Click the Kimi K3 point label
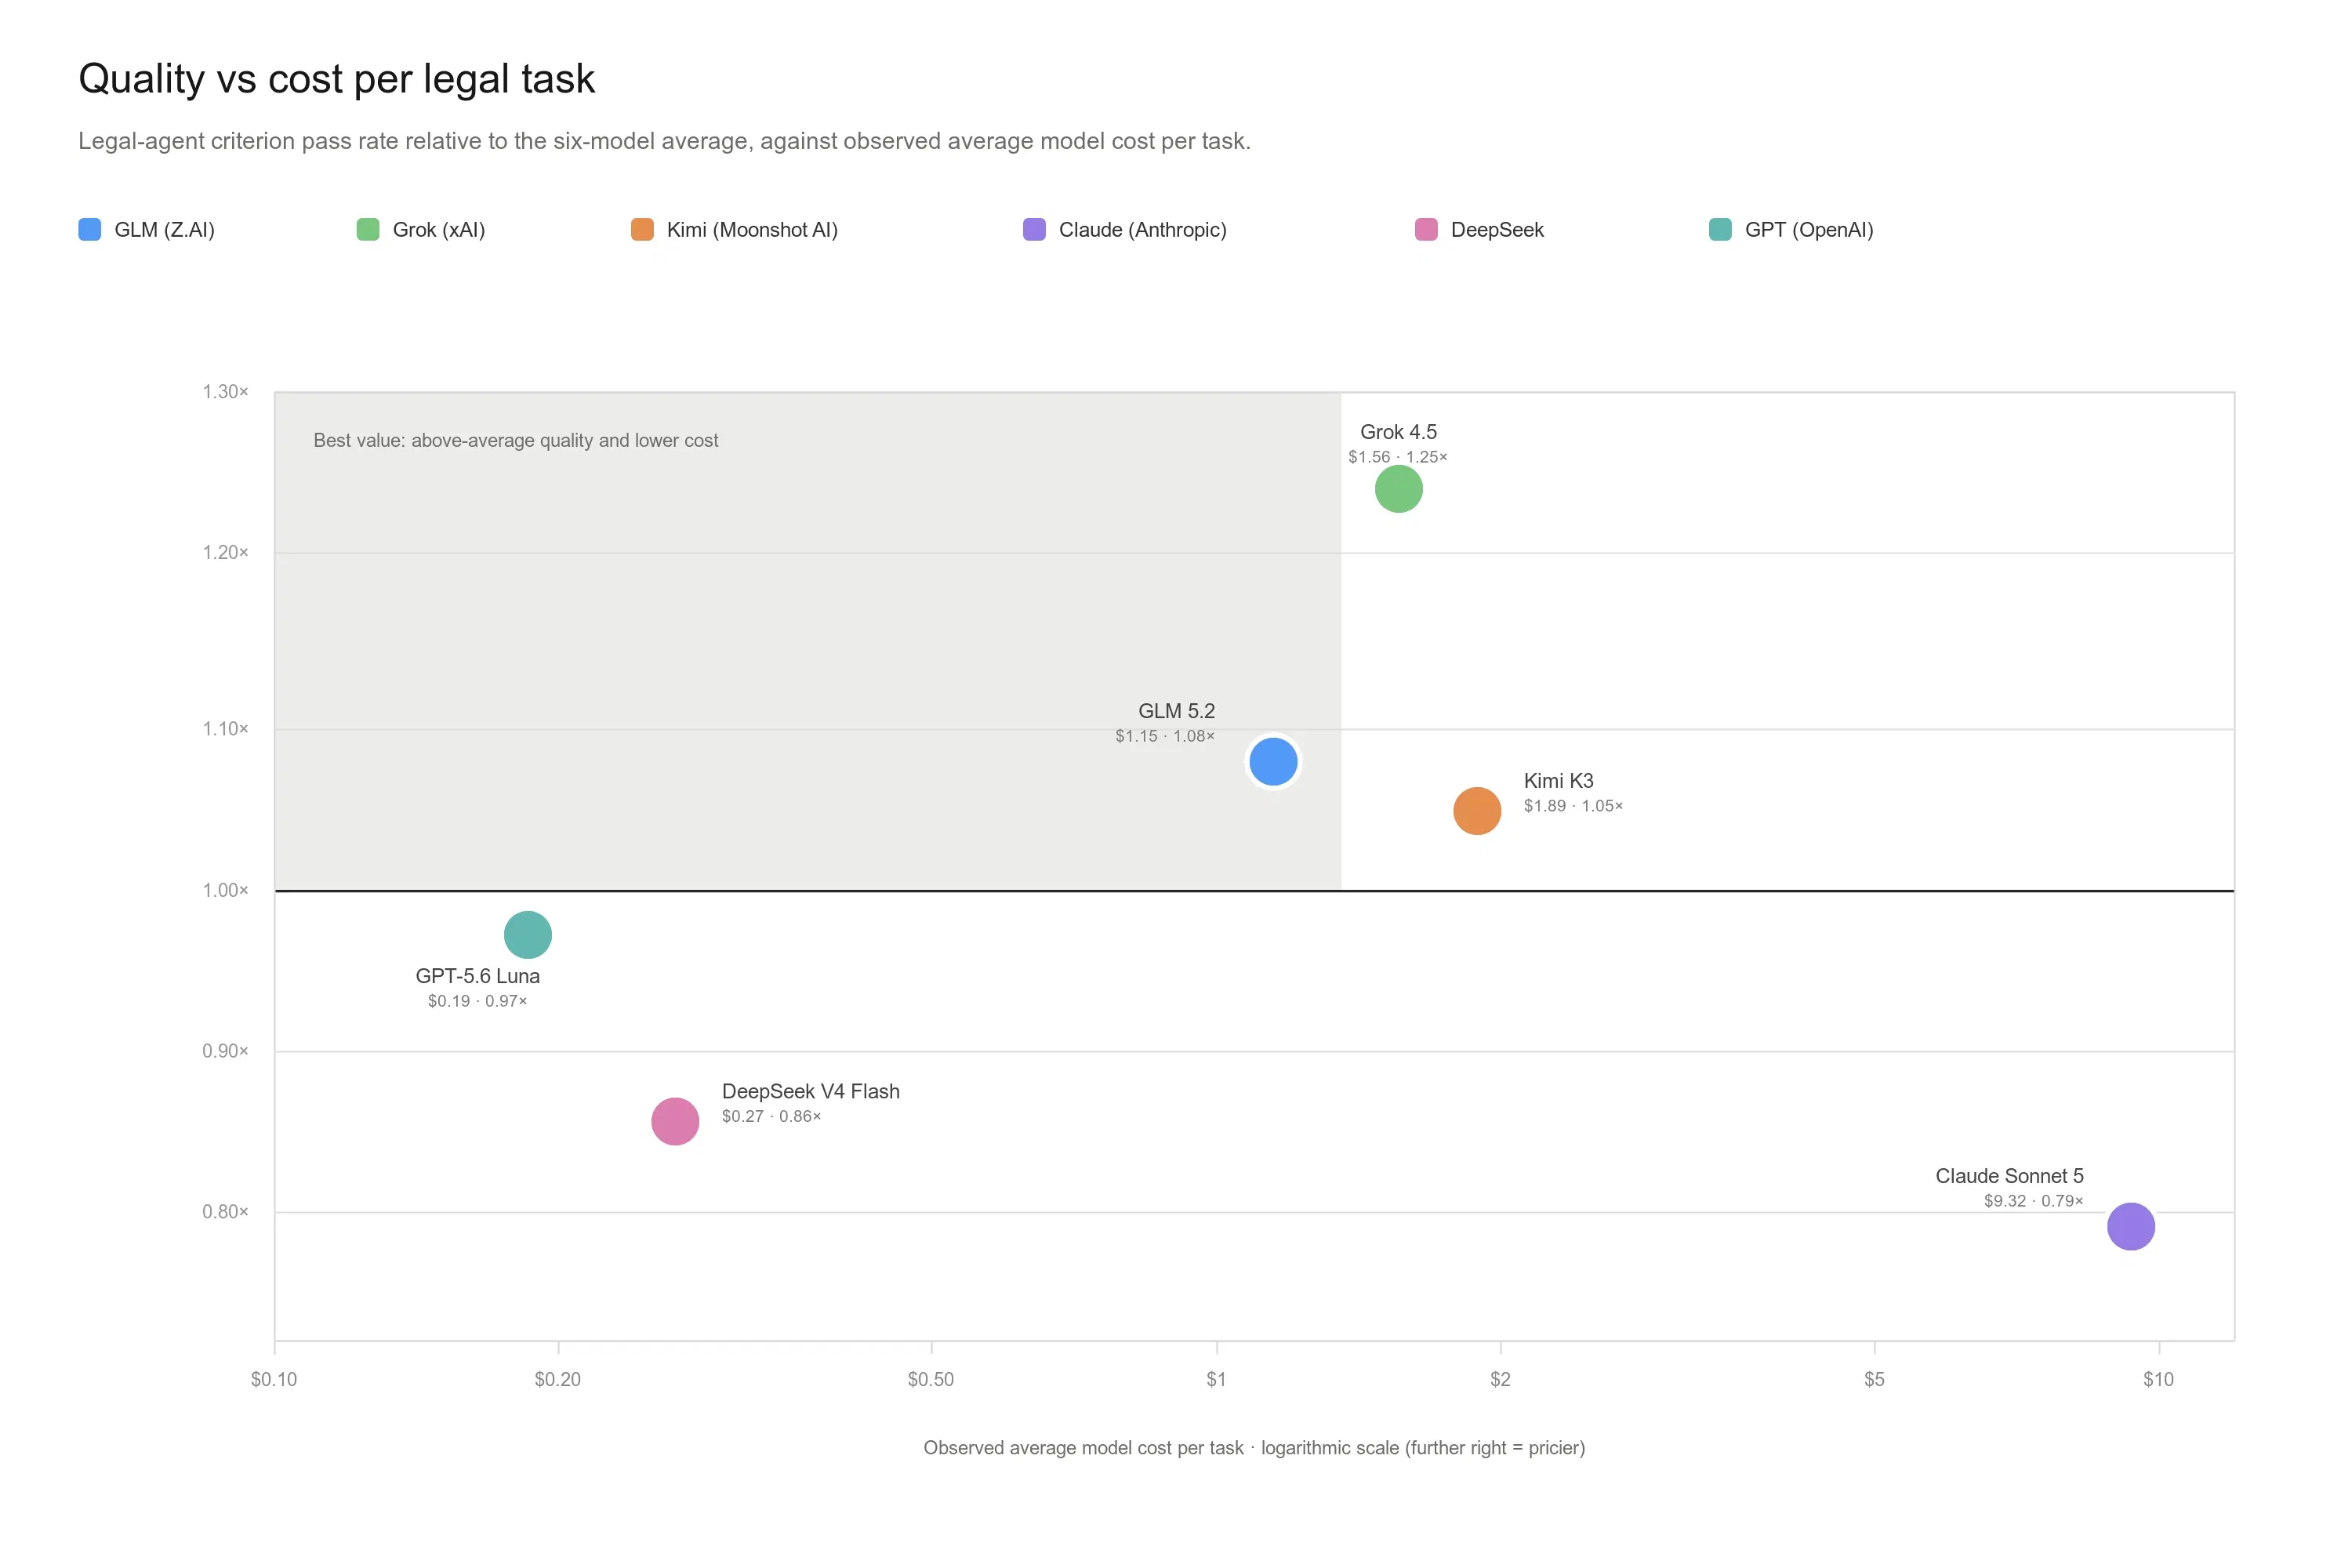Viewport: 2352px width, 1568px height. coord(1558,781)
